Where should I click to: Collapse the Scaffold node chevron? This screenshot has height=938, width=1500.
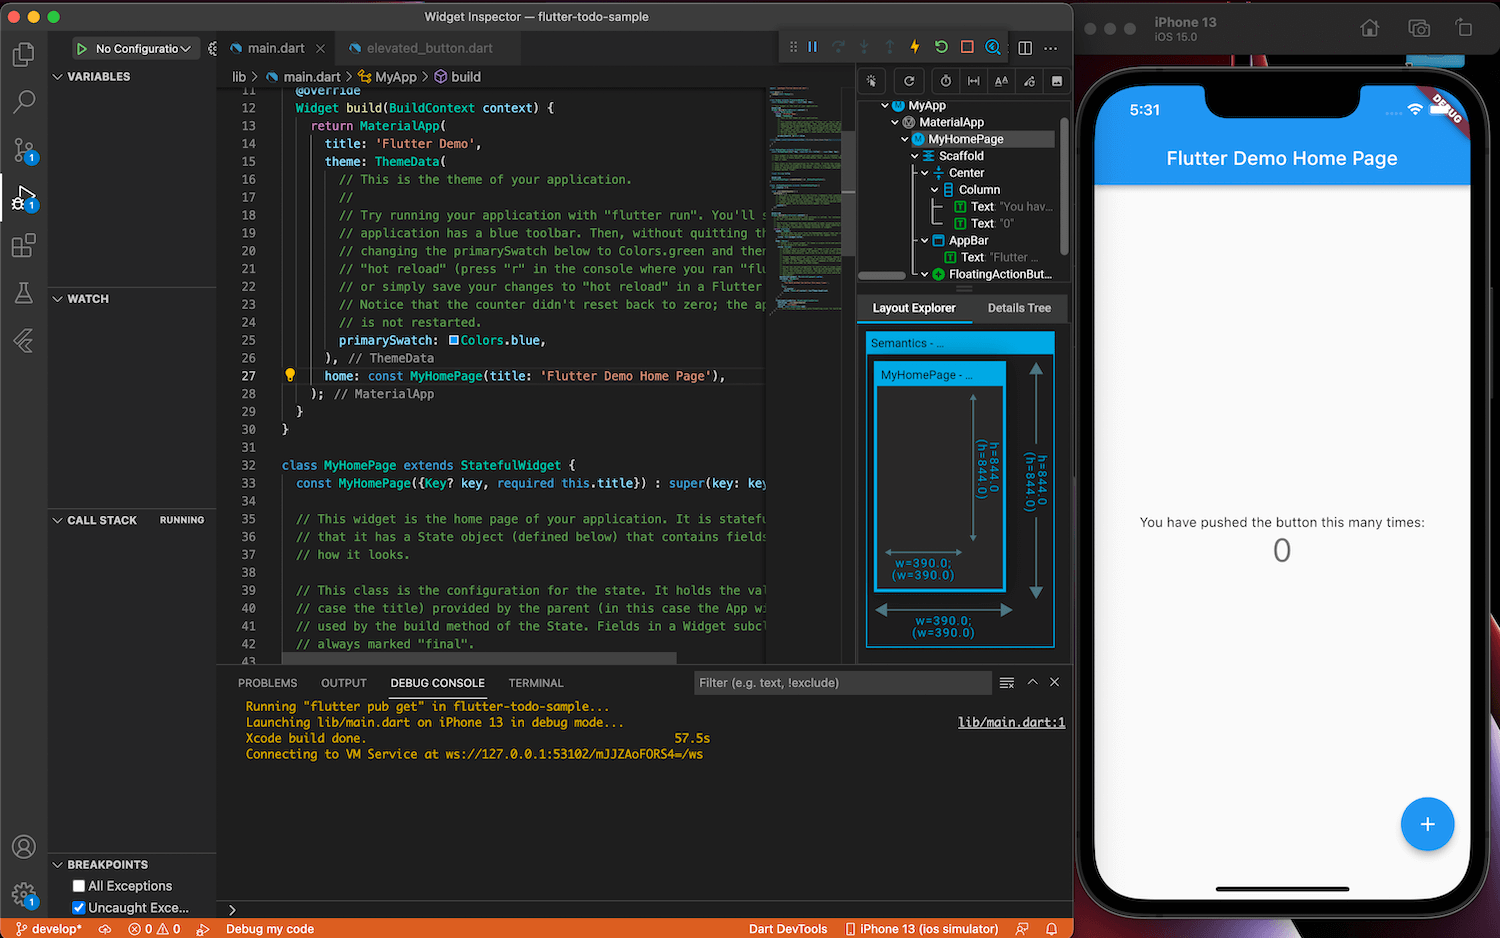point(915,156)
